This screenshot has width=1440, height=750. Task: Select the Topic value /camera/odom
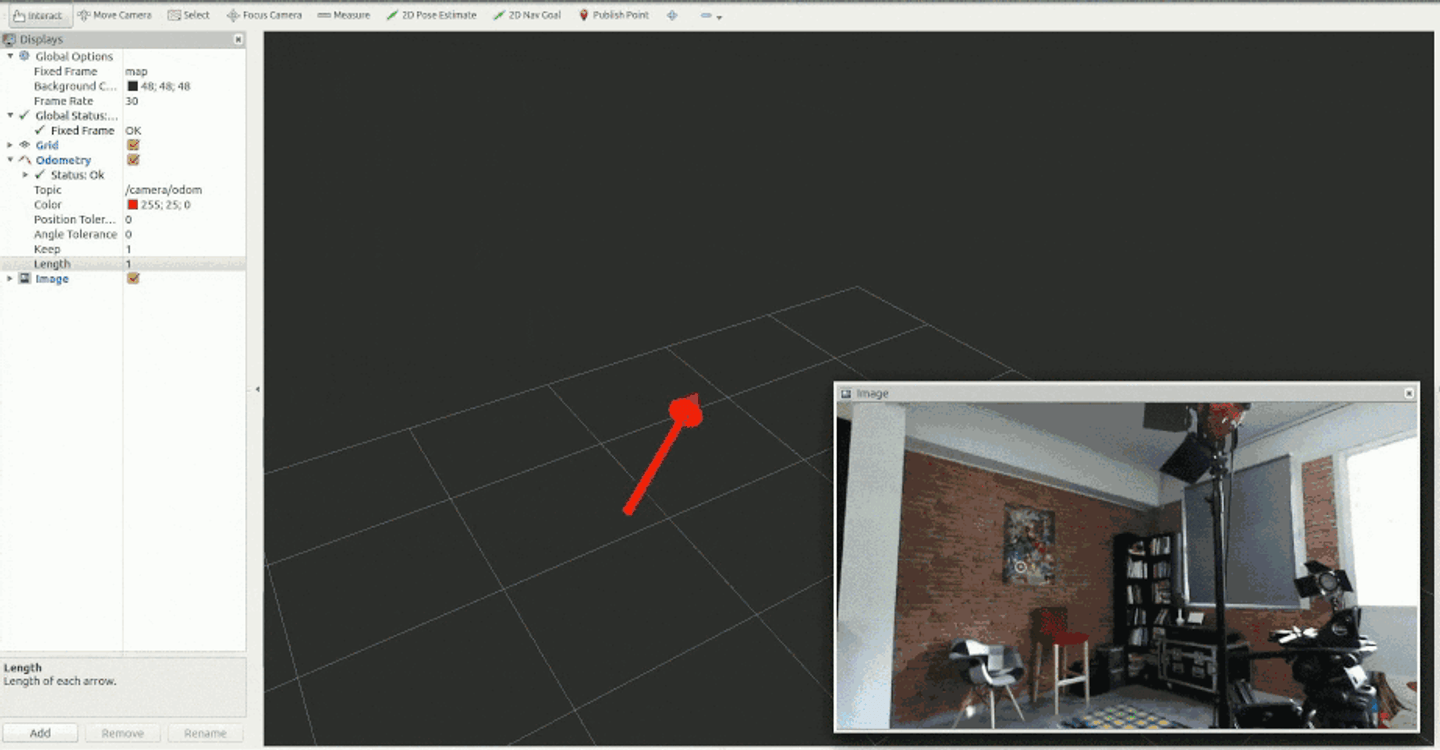tap(166, 189)
